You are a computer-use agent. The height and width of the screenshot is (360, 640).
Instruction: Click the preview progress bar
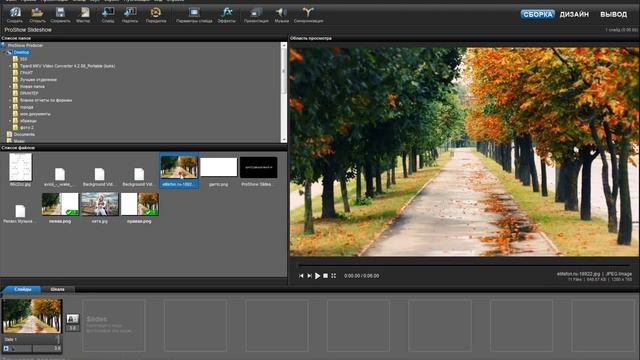tap(464, 266)
